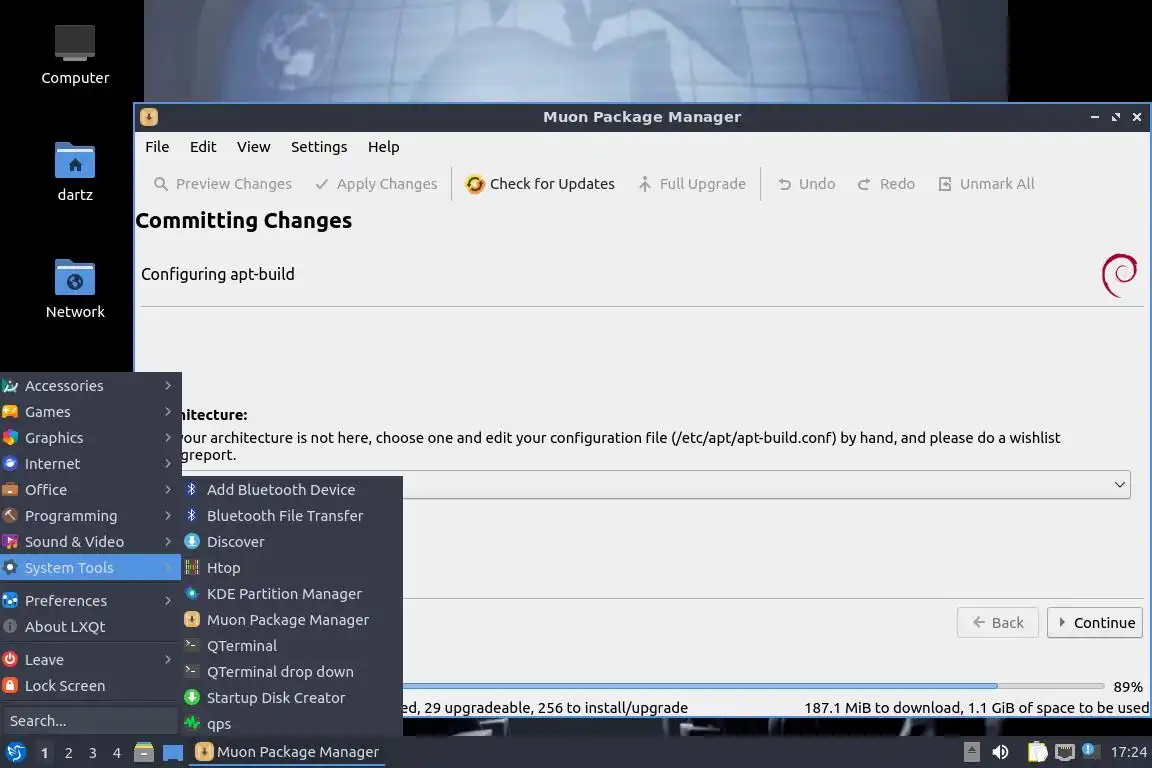This screenshot has width=1152, height=768.
Task: Switch to virtual desktop 4
Action: click(x=117, y=753)
